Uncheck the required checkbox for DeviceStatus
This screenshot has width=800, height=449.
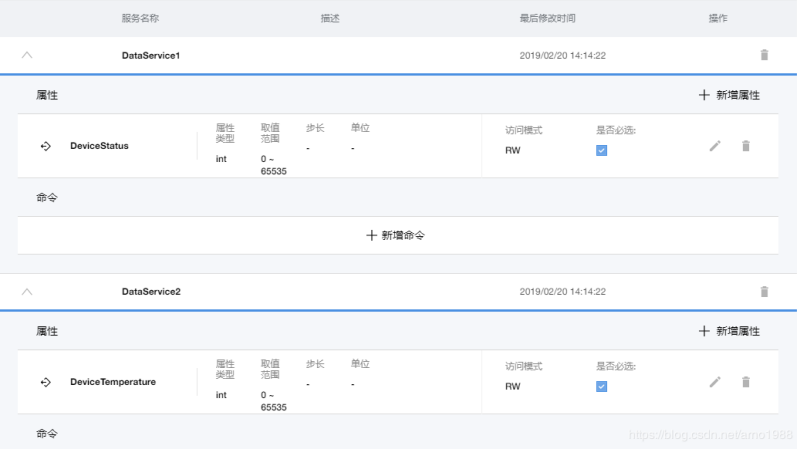click(602, 150)
